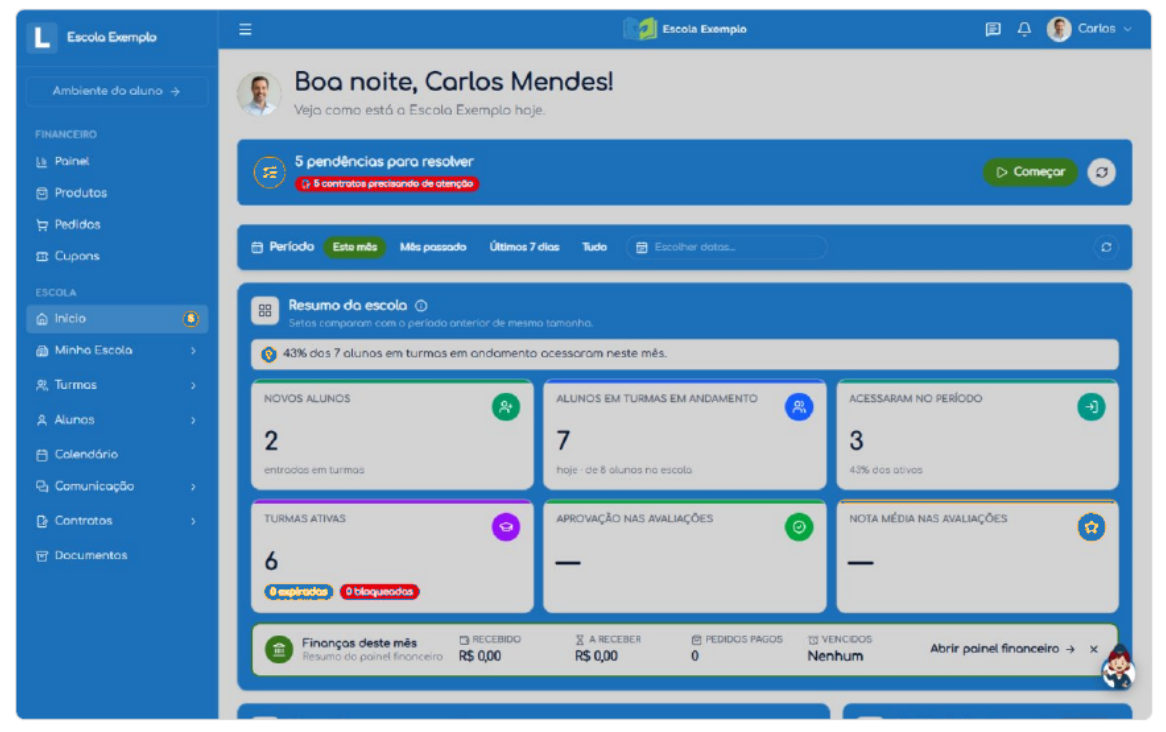Click the Resumo da escola grid icon
The width and height of the screenshot is (1166, 732).
coord(265,311)
